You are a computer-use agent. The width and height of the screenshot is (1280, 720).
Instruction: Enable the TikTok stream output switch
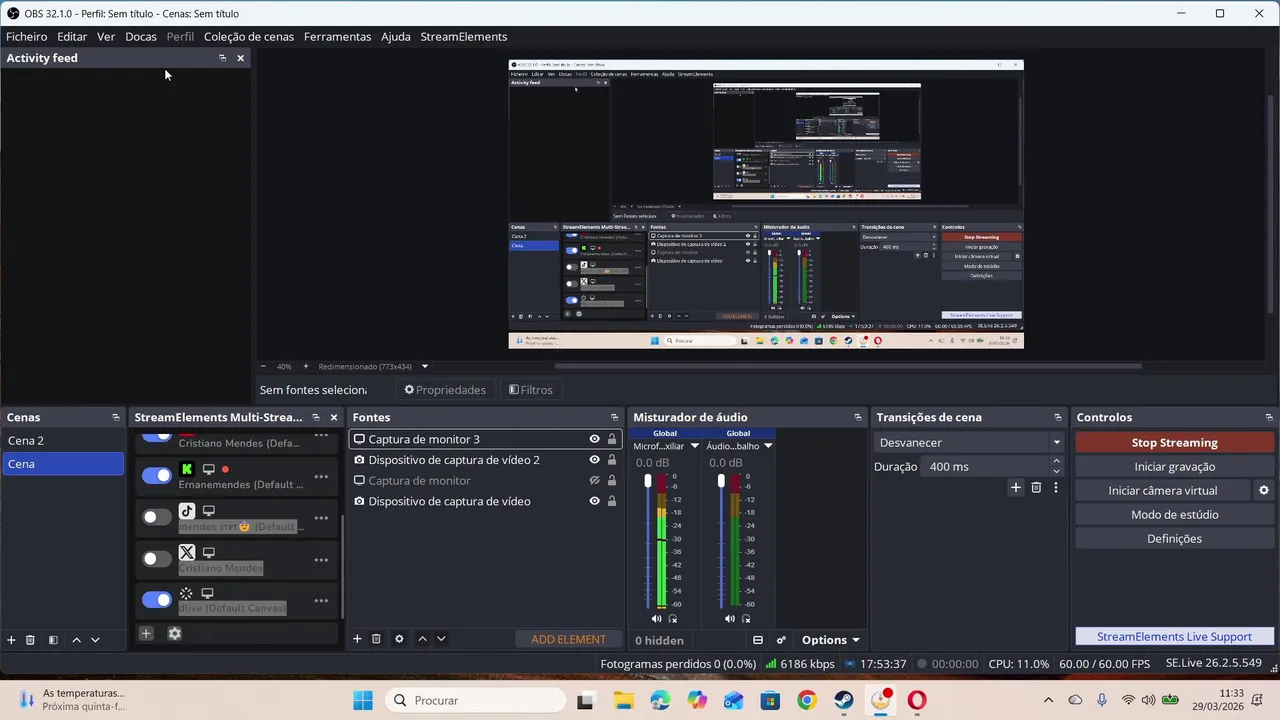[x=157, y=517]
